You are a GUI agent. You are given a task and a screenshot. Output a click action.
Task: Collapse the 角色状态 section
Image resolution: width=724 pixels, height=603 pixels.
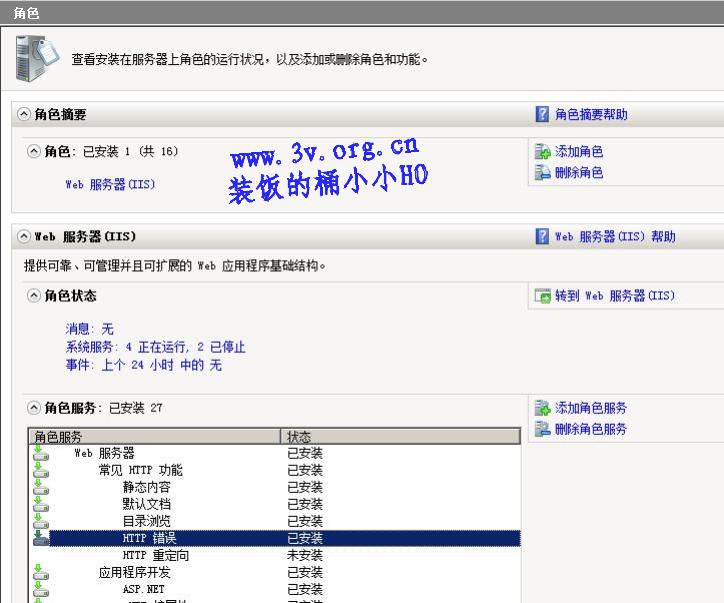click(x=34, y=296)
